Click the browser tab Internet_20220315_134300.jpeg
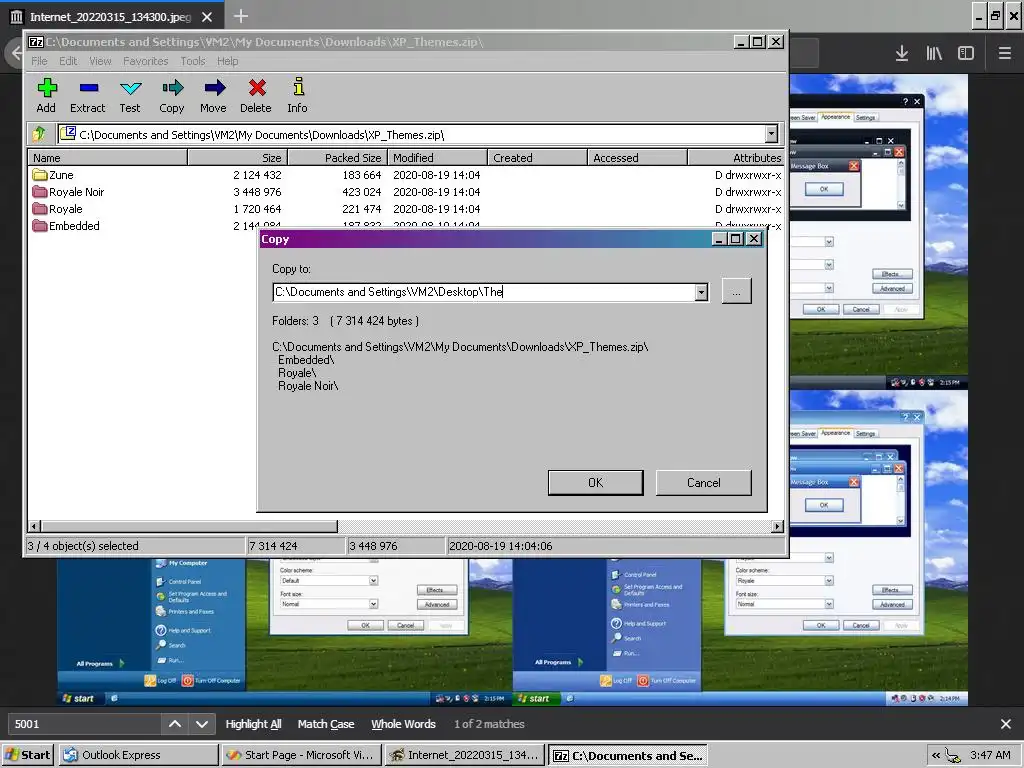 point(108,16)
